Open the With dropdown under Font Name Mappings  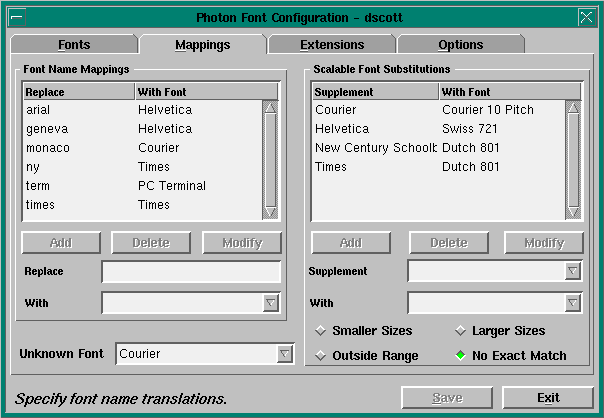[271, 303]
